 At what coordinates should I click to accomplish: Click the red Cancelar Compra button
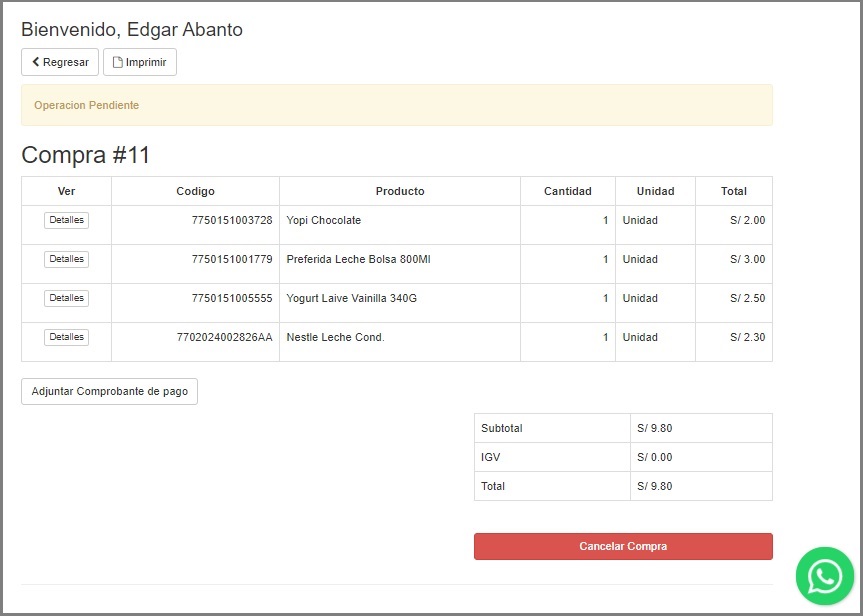click(623, 546)
